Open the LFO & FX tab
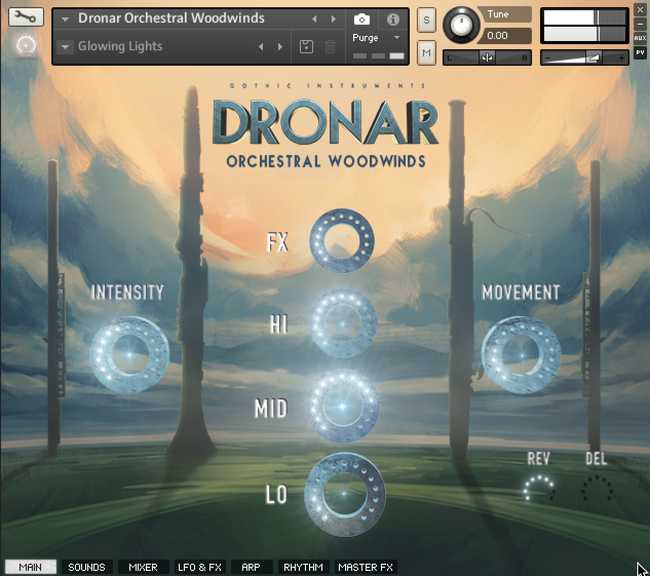650x576 pixels. point(199,567)
